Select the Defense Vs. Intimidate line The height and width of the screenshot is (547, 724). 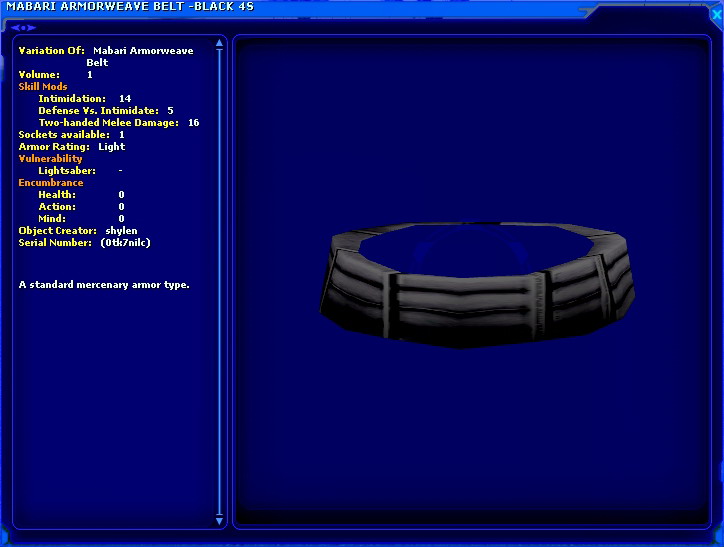(x=105, y=111)
